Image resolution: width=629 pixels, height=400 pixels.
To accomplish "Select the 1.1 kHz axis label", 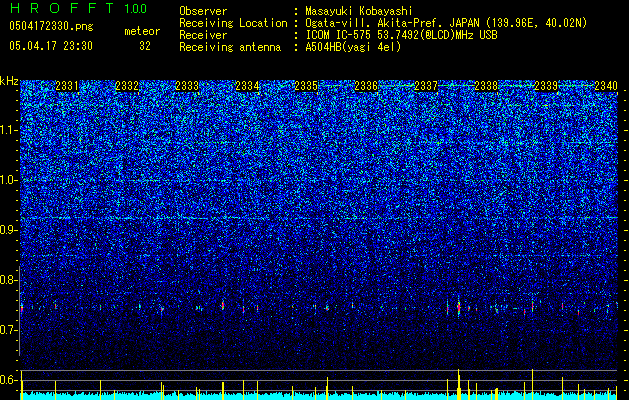I will point(9,130).
